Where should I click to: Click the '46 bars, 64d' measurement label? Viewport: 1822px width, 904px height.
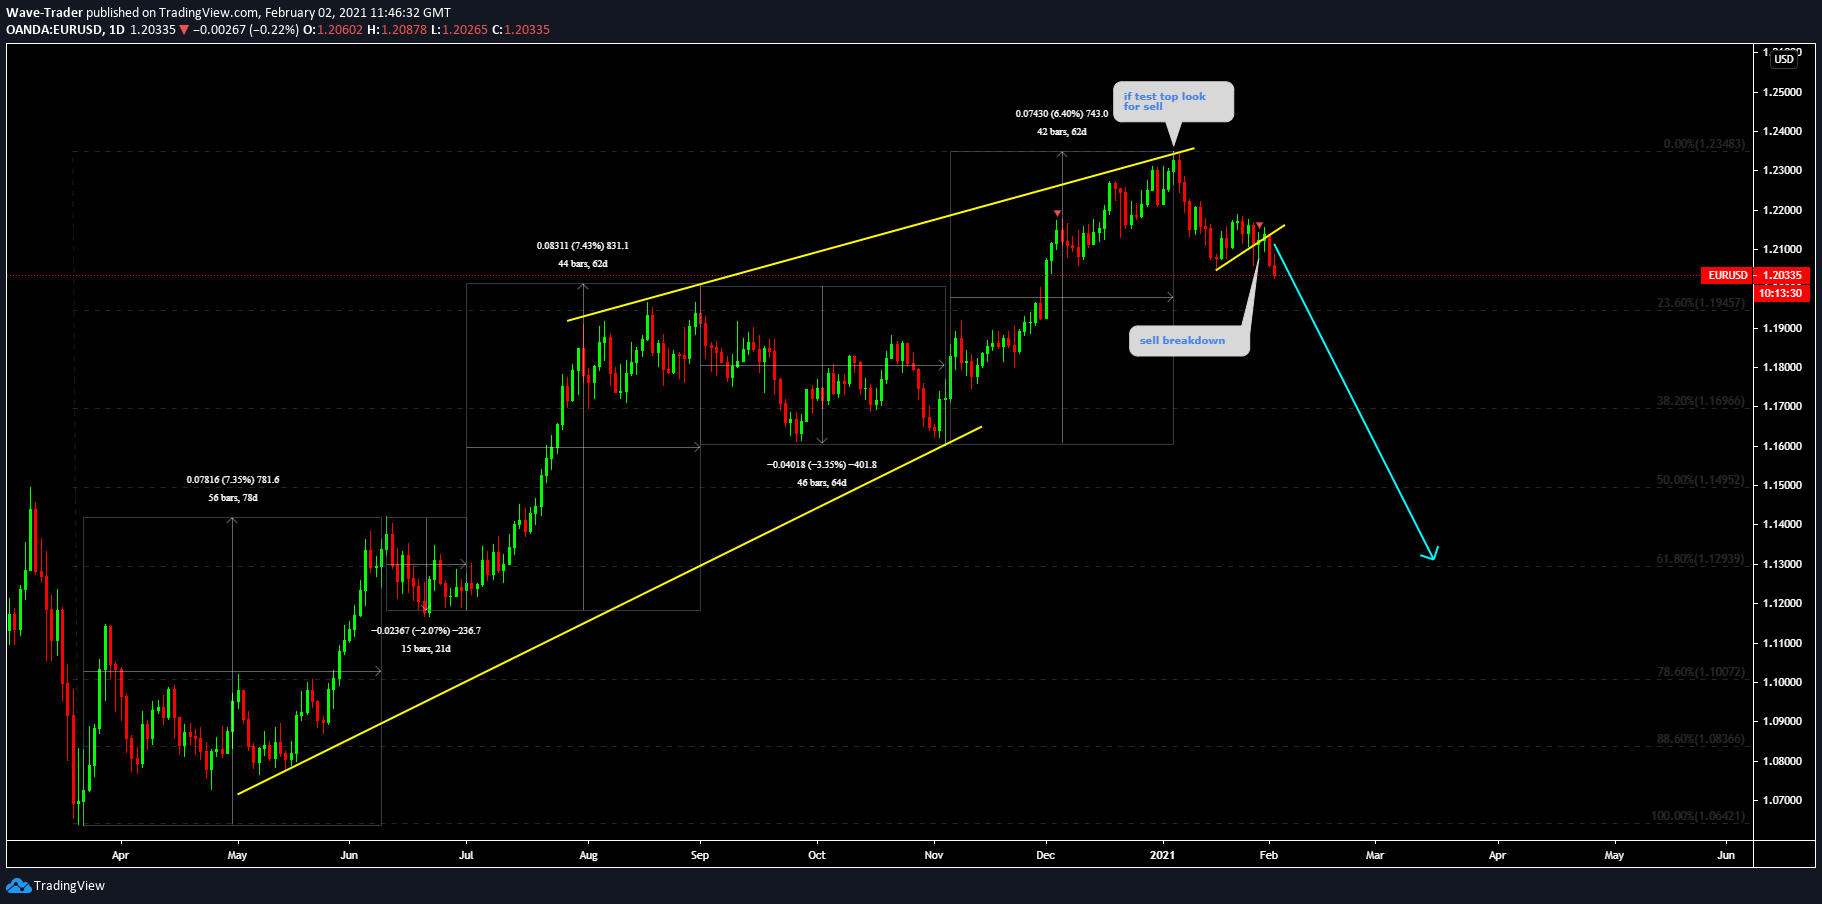(822, 483)
